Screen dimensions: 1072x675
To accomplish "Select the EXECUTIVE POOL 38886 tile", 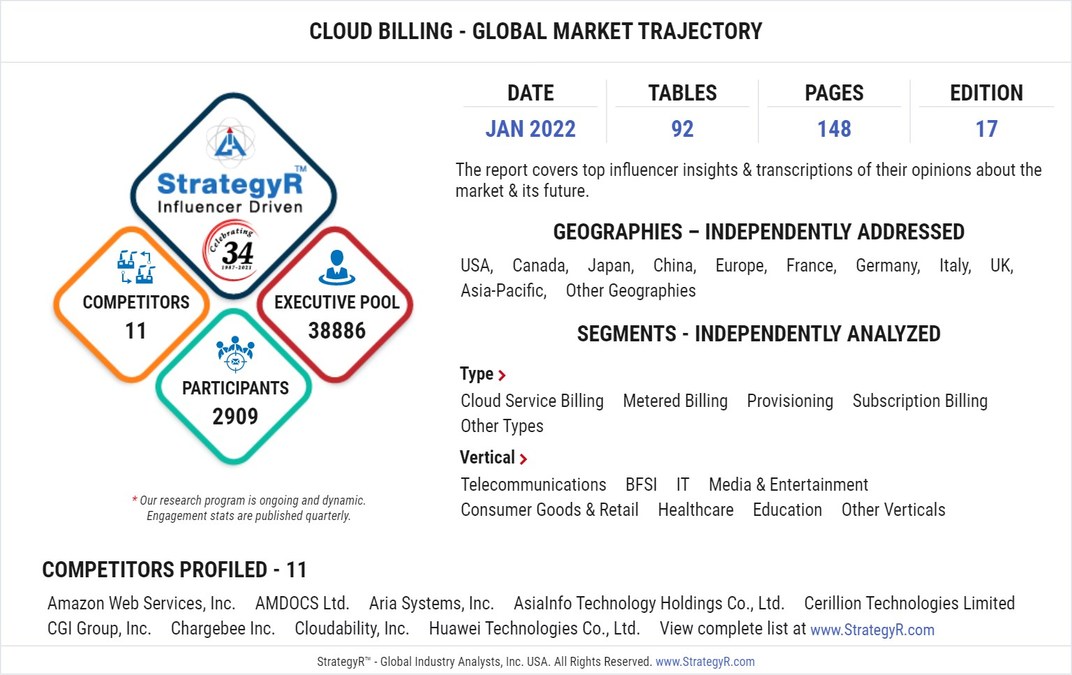I will [x=335, y=305].
